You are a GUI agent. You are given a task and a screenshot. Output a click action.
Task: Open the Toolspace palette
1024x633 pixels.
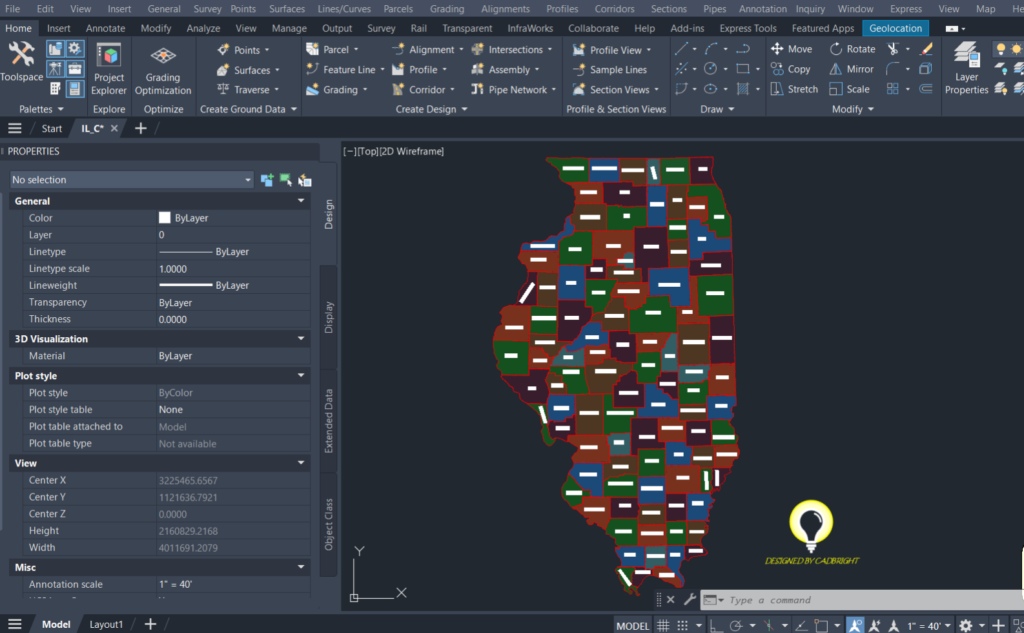coord(20,62)
